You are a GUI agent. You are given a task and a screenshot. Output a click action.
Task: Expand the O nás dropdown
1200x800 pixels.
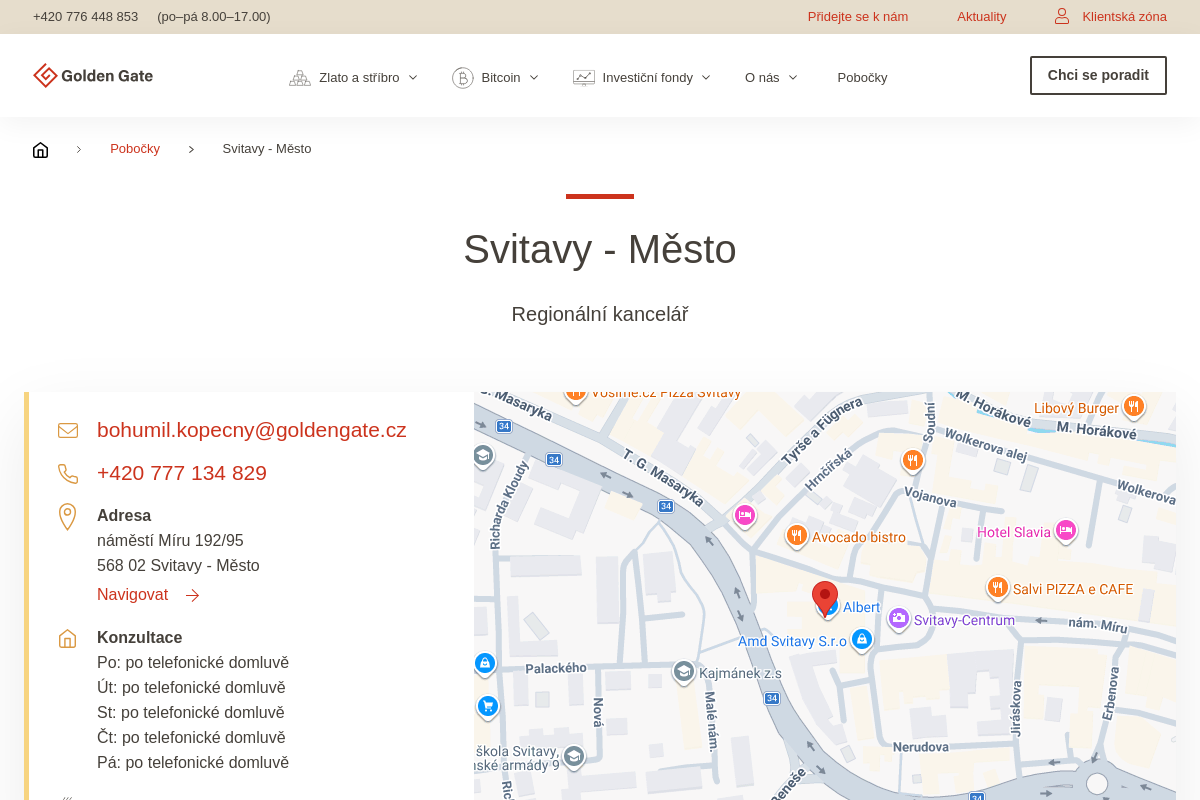click(x=771, y=78)
